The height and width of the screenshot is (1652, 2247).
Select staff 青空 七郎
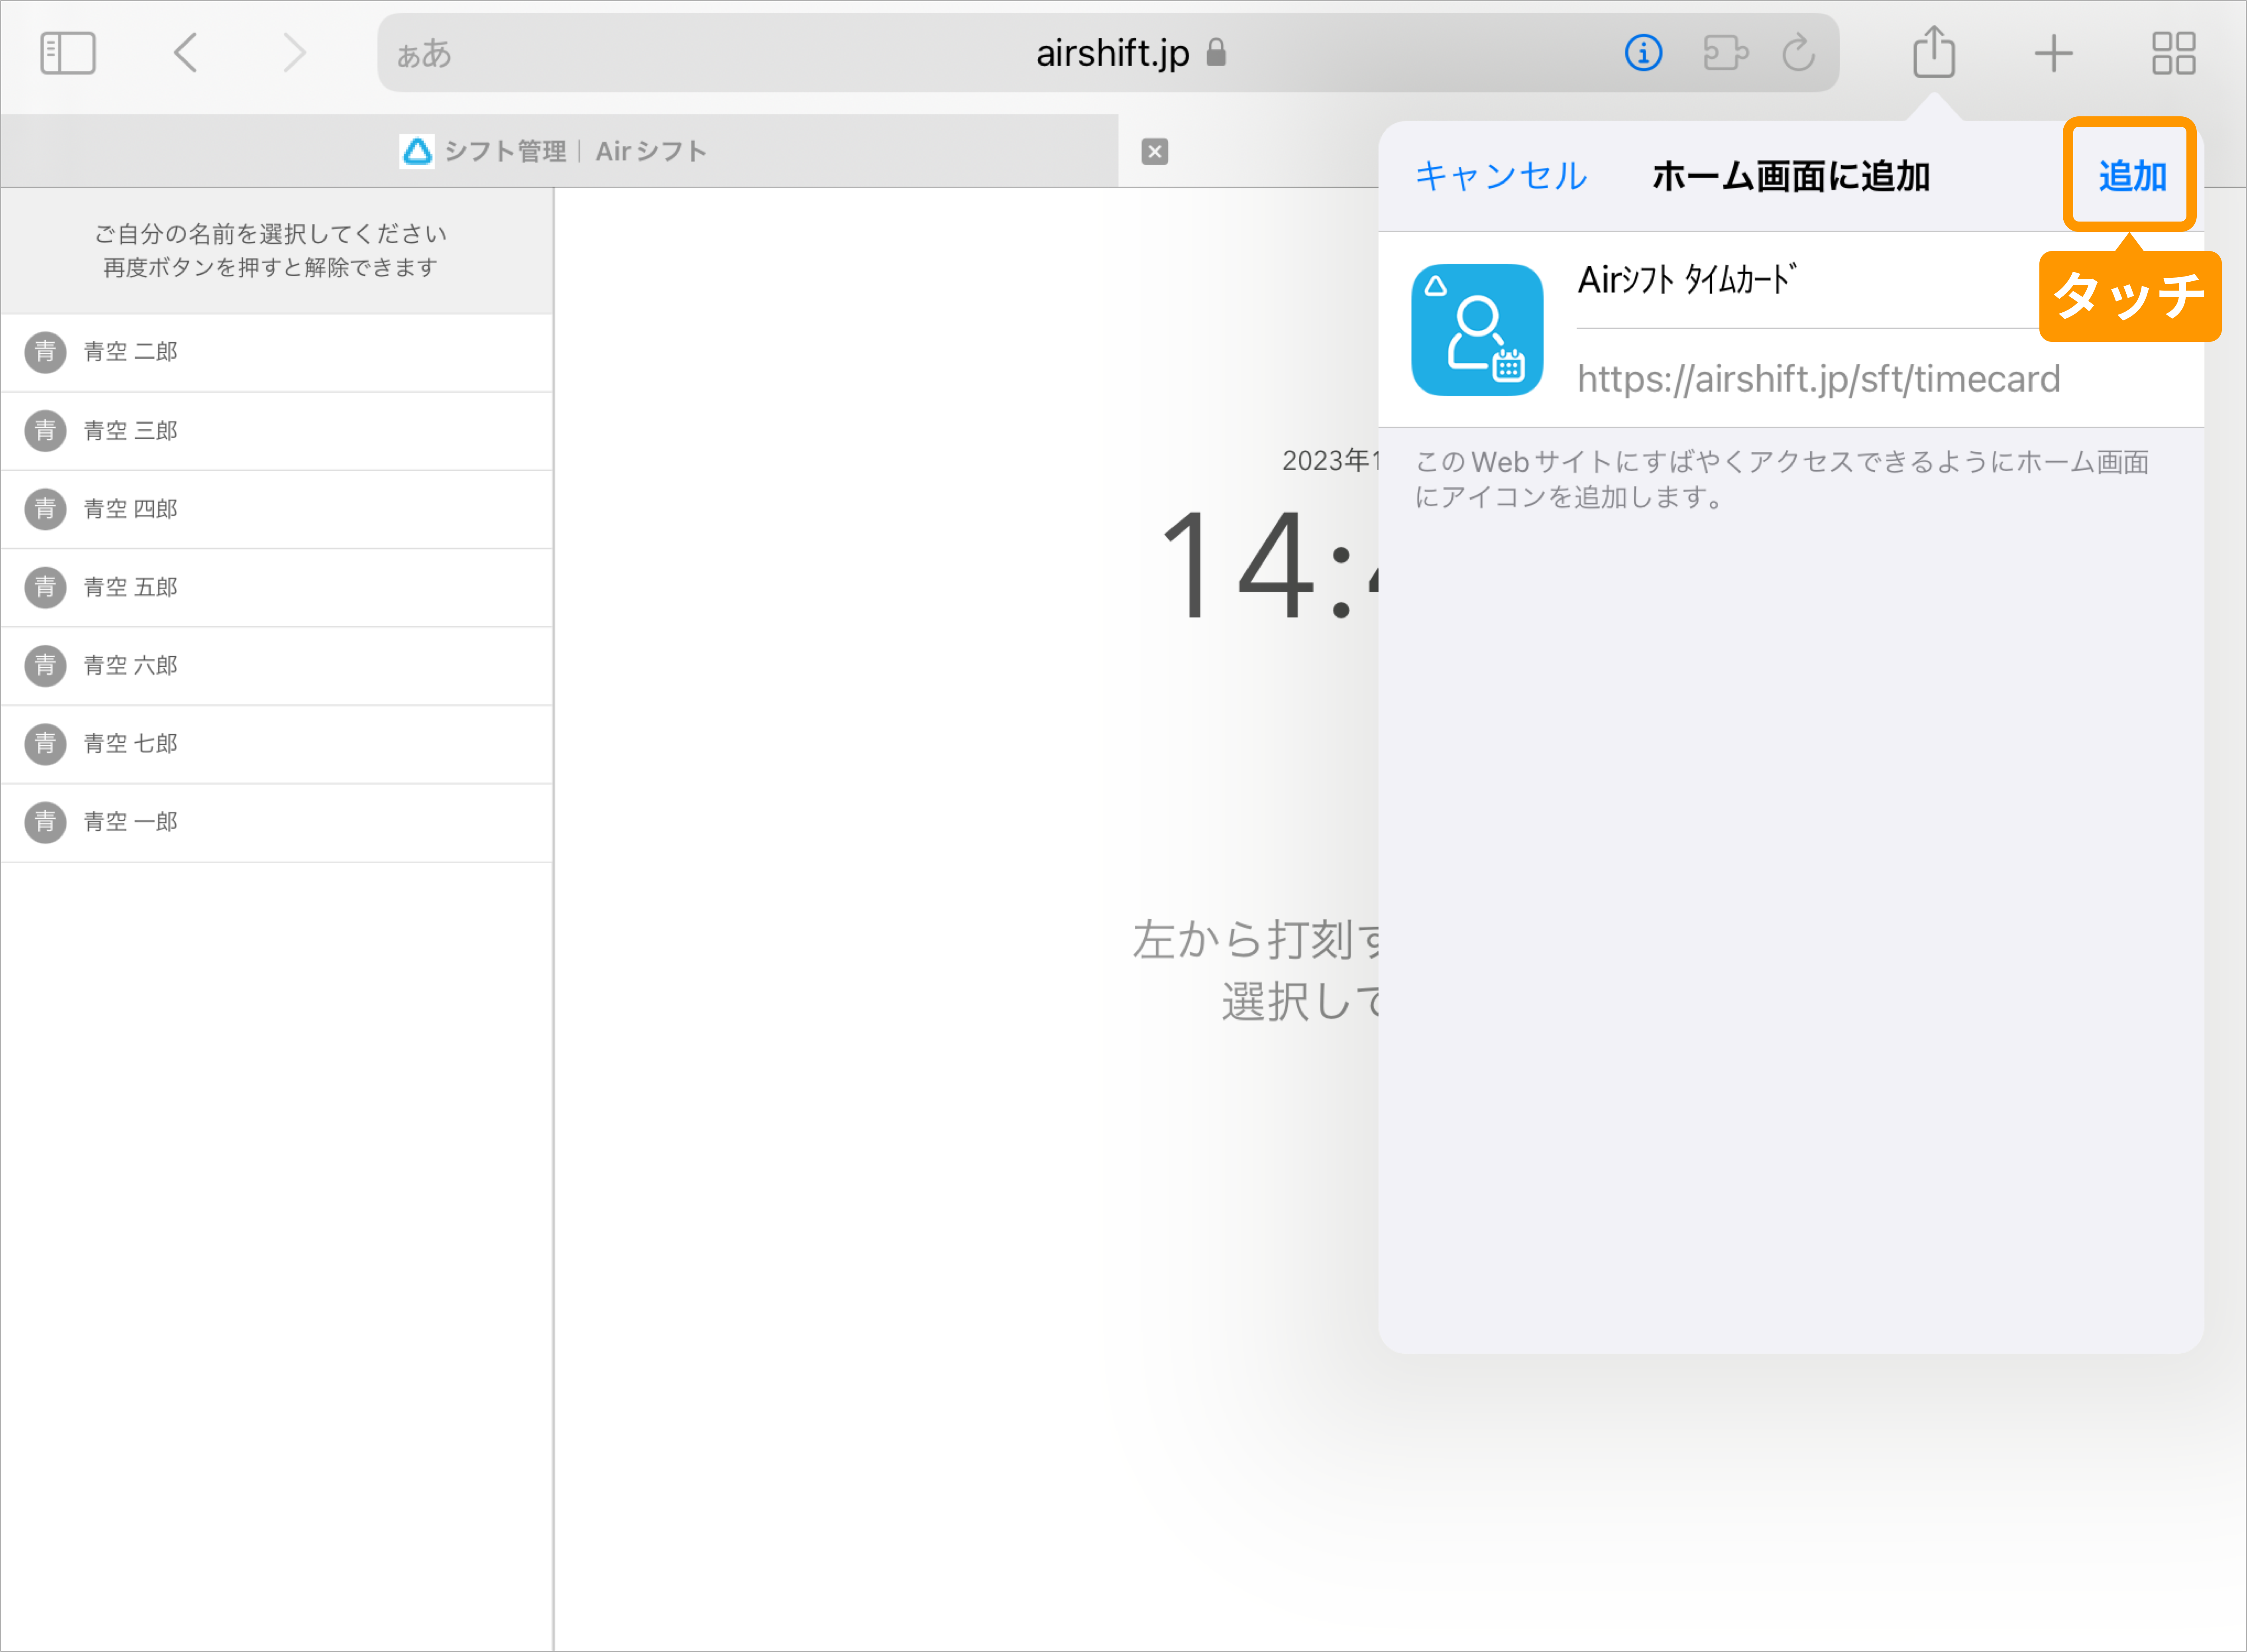[277, 744]
